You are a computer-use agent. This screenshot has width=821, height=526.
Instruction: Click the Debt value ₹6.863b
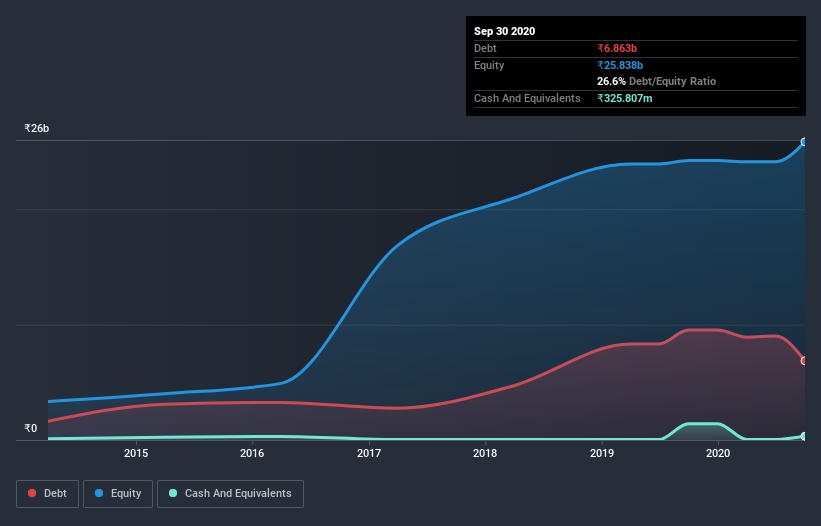click(617, 48)
